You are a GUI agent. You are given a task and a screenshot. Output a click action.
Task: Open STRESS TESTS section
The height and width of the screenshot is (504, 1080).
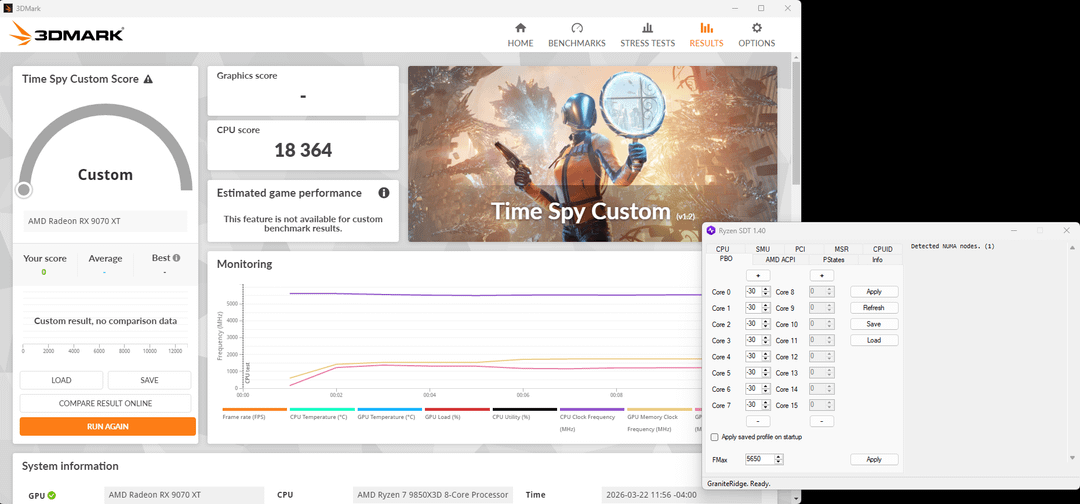647,34
